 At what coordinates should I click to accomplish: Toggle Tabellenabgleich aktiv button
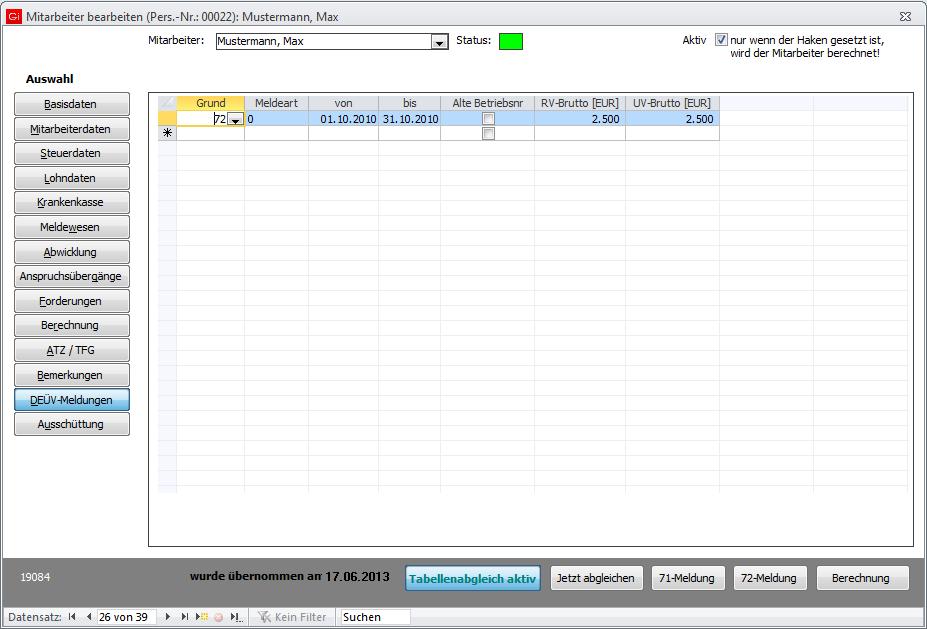click(472, 578)
